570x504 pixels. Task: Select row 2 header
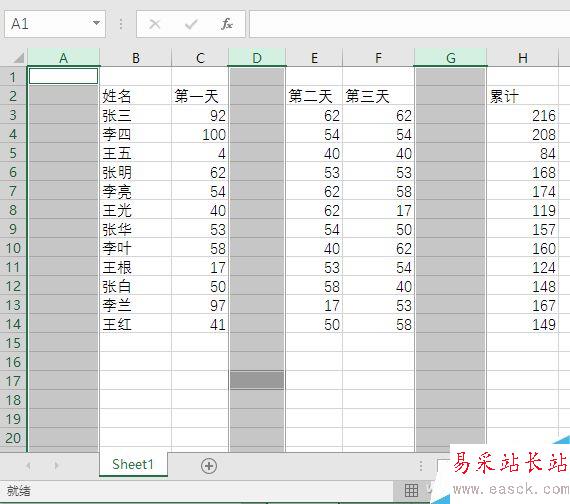13,96
